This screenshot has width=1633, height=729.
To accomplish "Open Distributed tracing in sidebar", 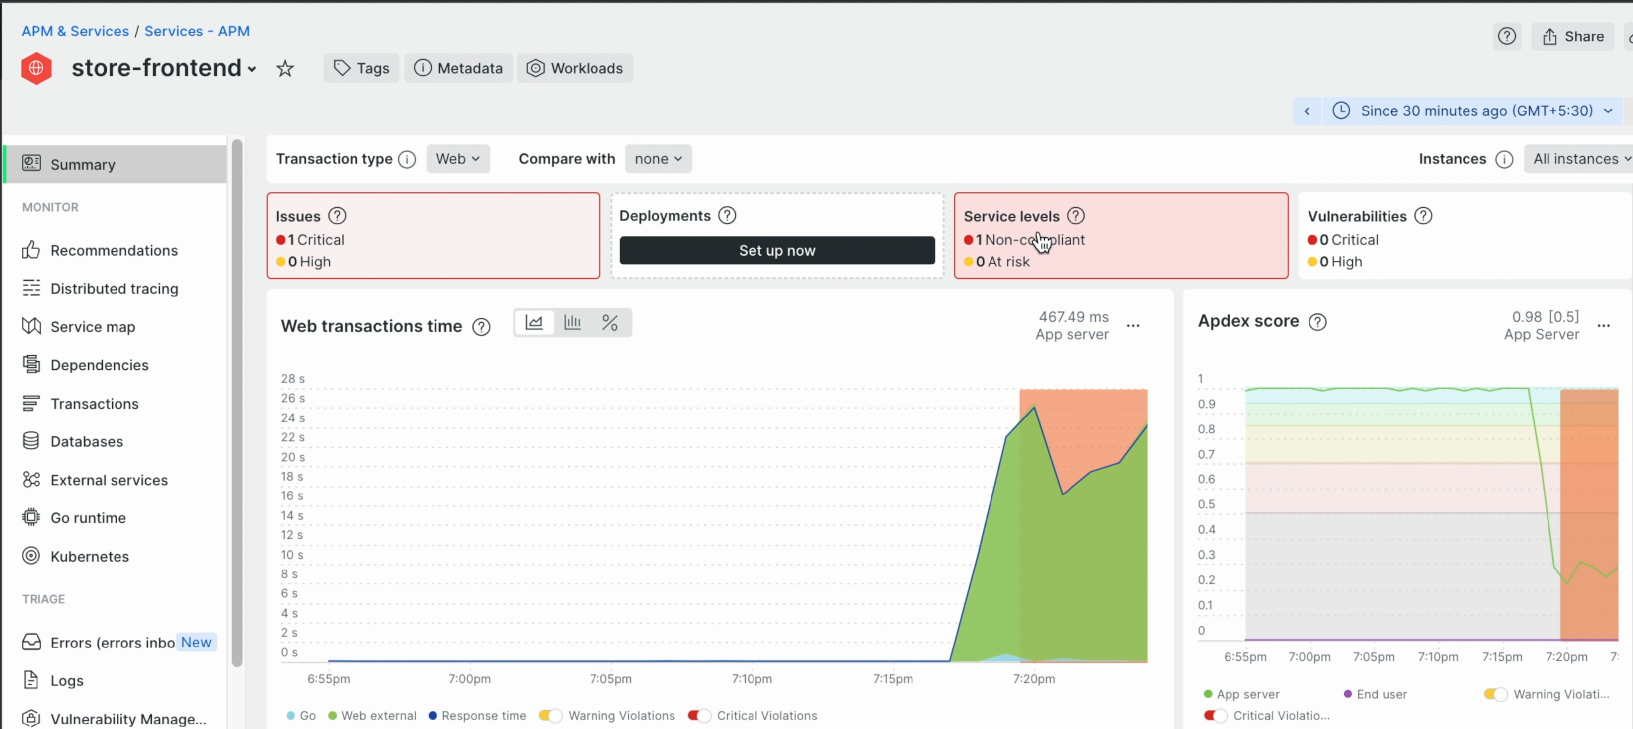I will (115, 288).
